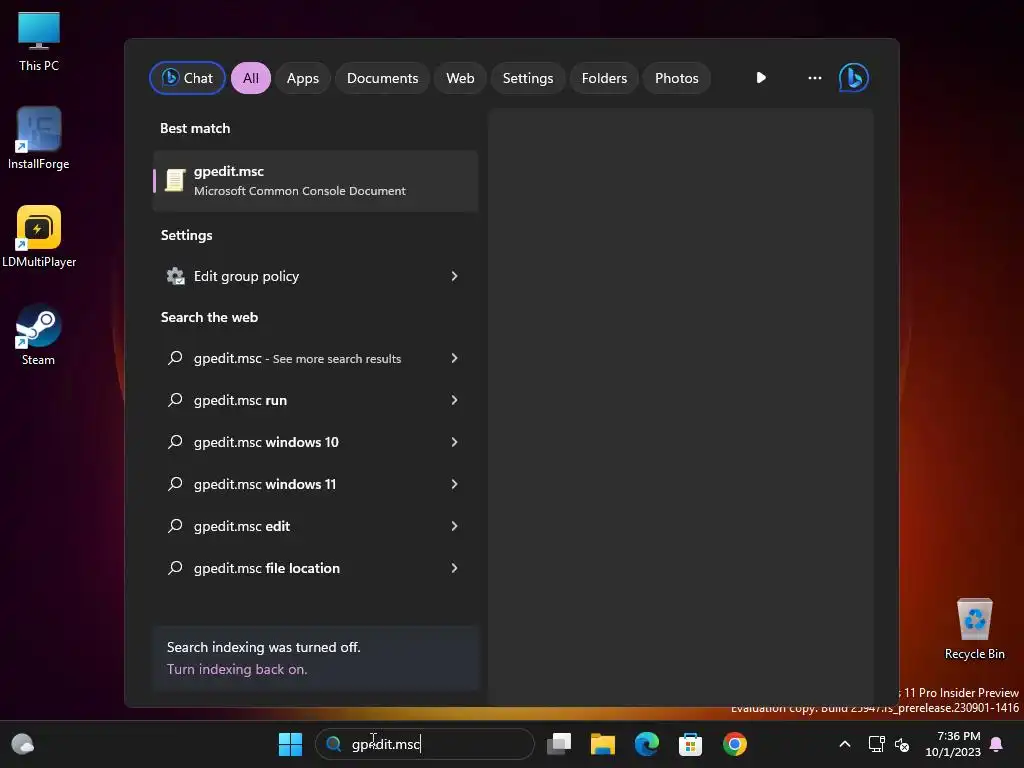Select web suggestion gpedit.msc windows 10
The height and width of the screenshot is (768, 1024).
click(315, 442)
